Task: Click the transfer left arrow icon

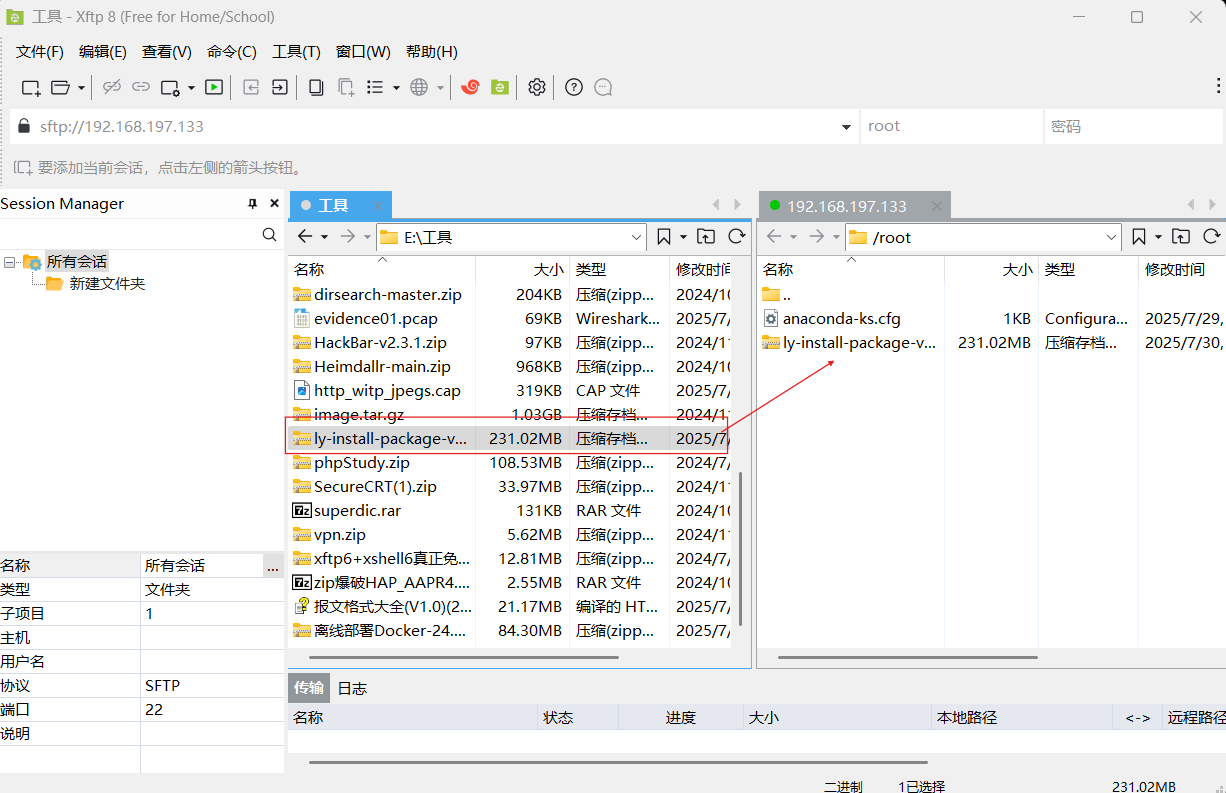Action: 251,88
